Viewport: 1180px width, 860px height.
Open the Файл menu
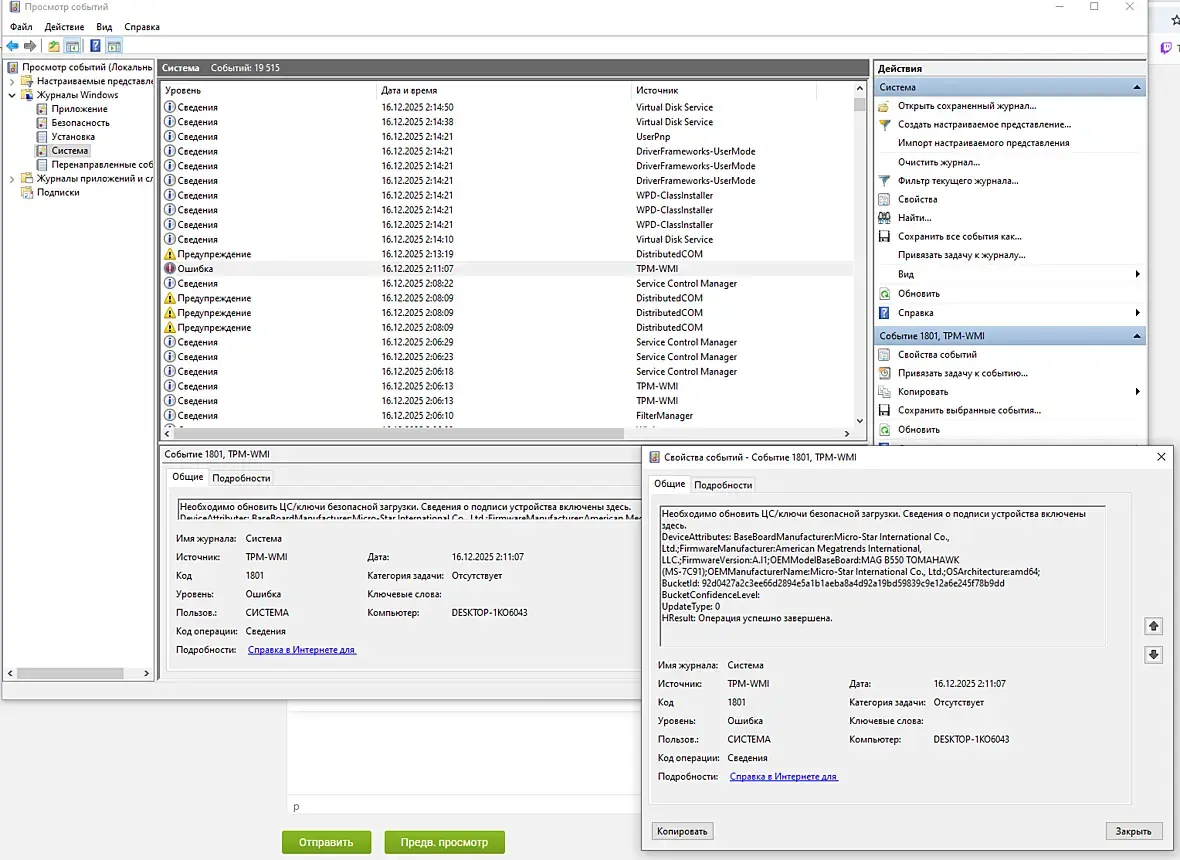click(21, 27)
